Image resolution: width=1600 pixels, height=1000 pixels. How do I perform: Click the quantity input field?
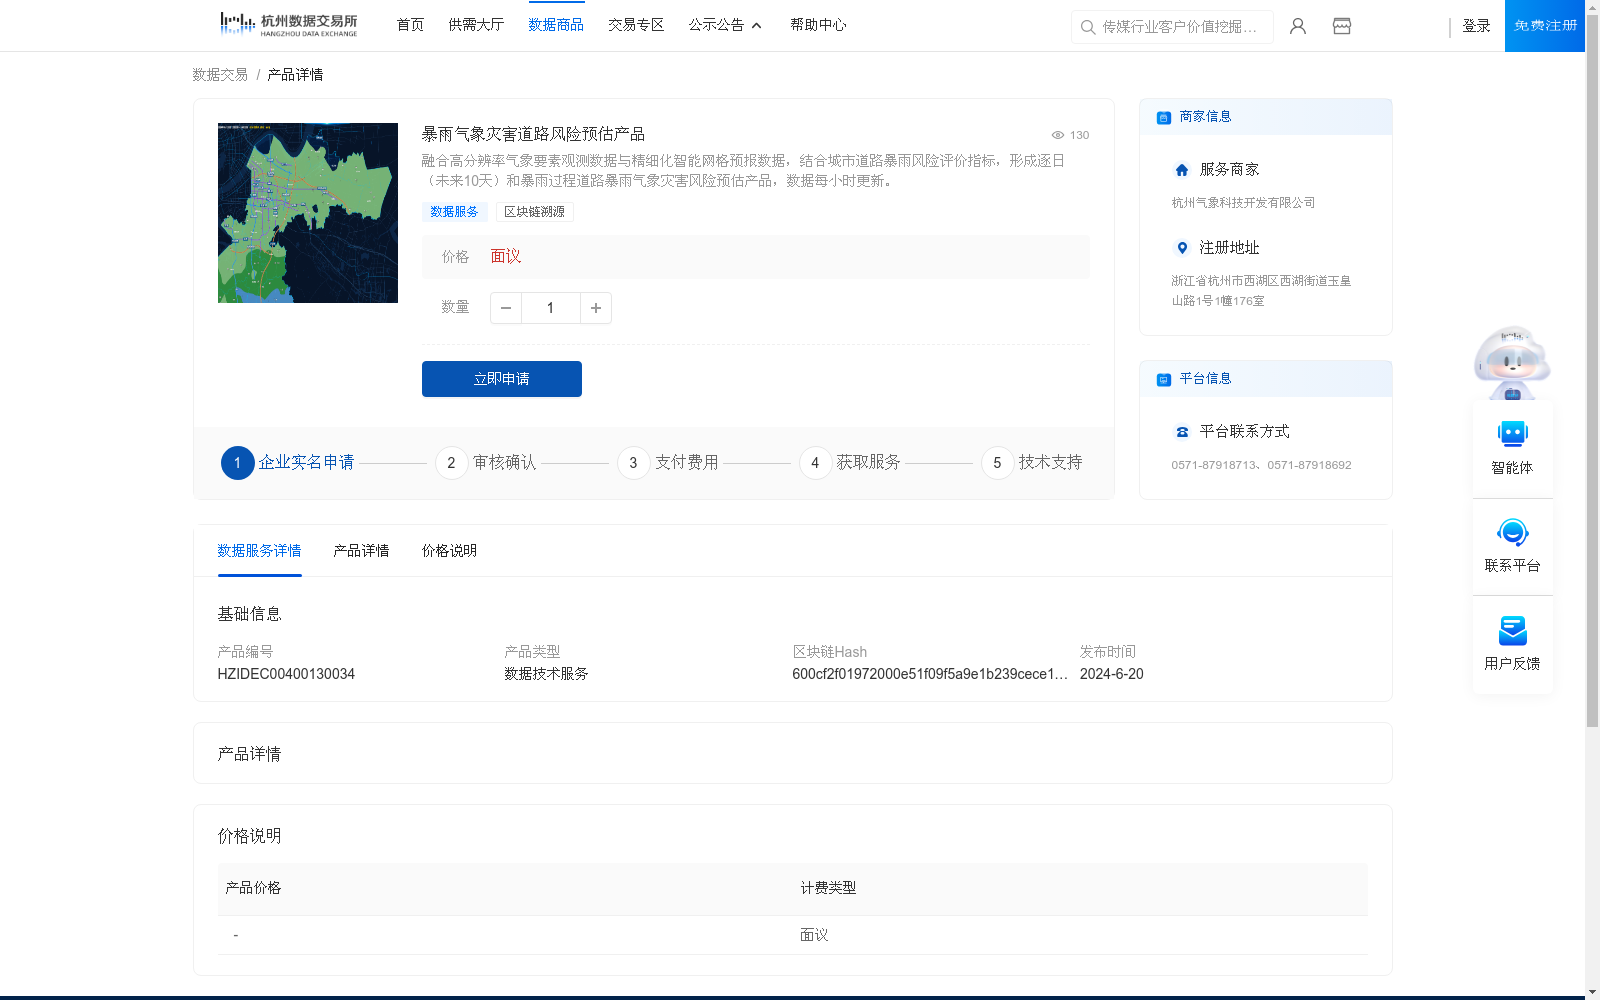pos(551,308)
